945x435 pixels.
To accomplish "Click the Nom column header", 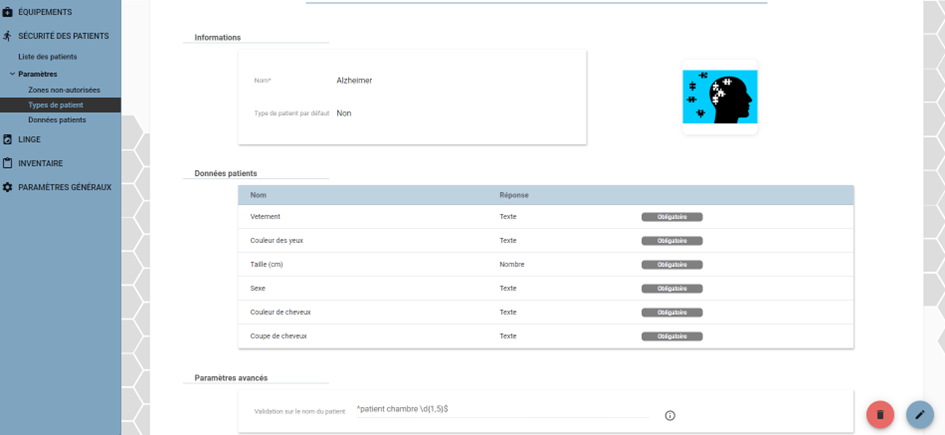I will pyautogui.click(x=258, y=195).
